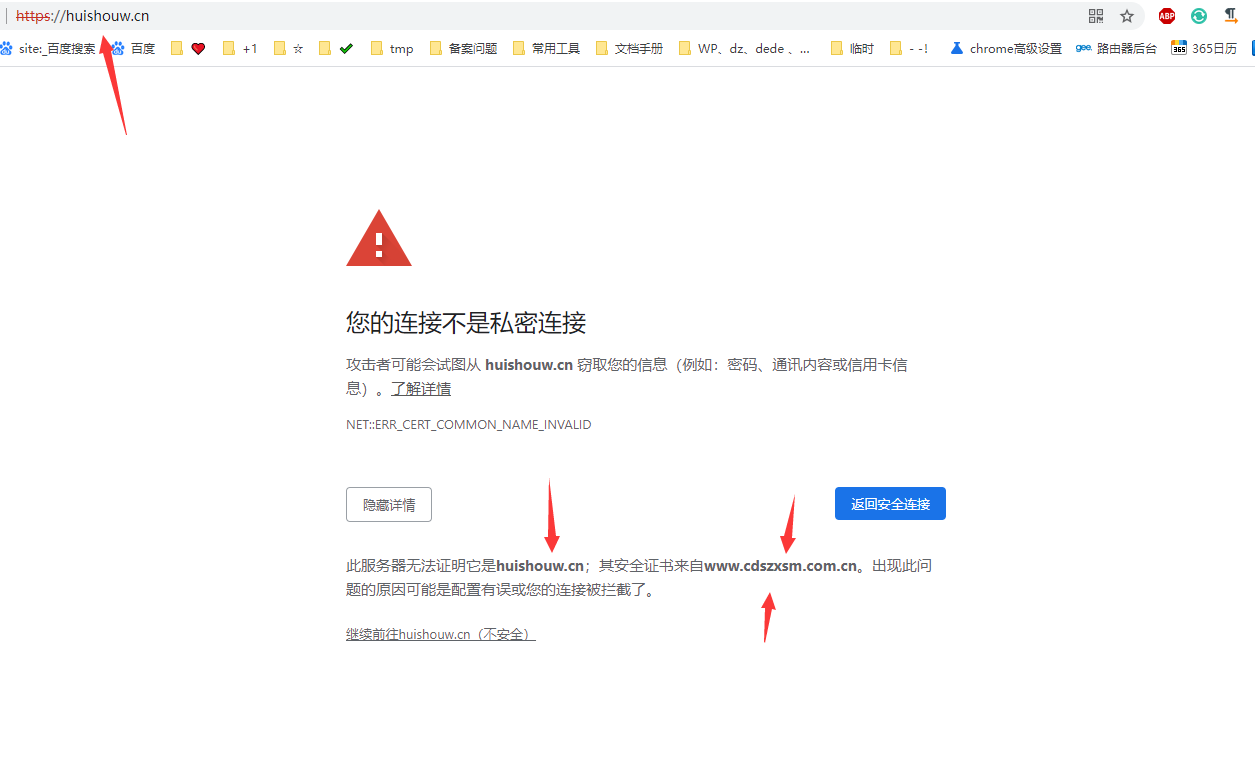The height and width of the screenshot is (758, 1255).
Task: Bookmark this page via star icon
Action: pos(1128,15)
